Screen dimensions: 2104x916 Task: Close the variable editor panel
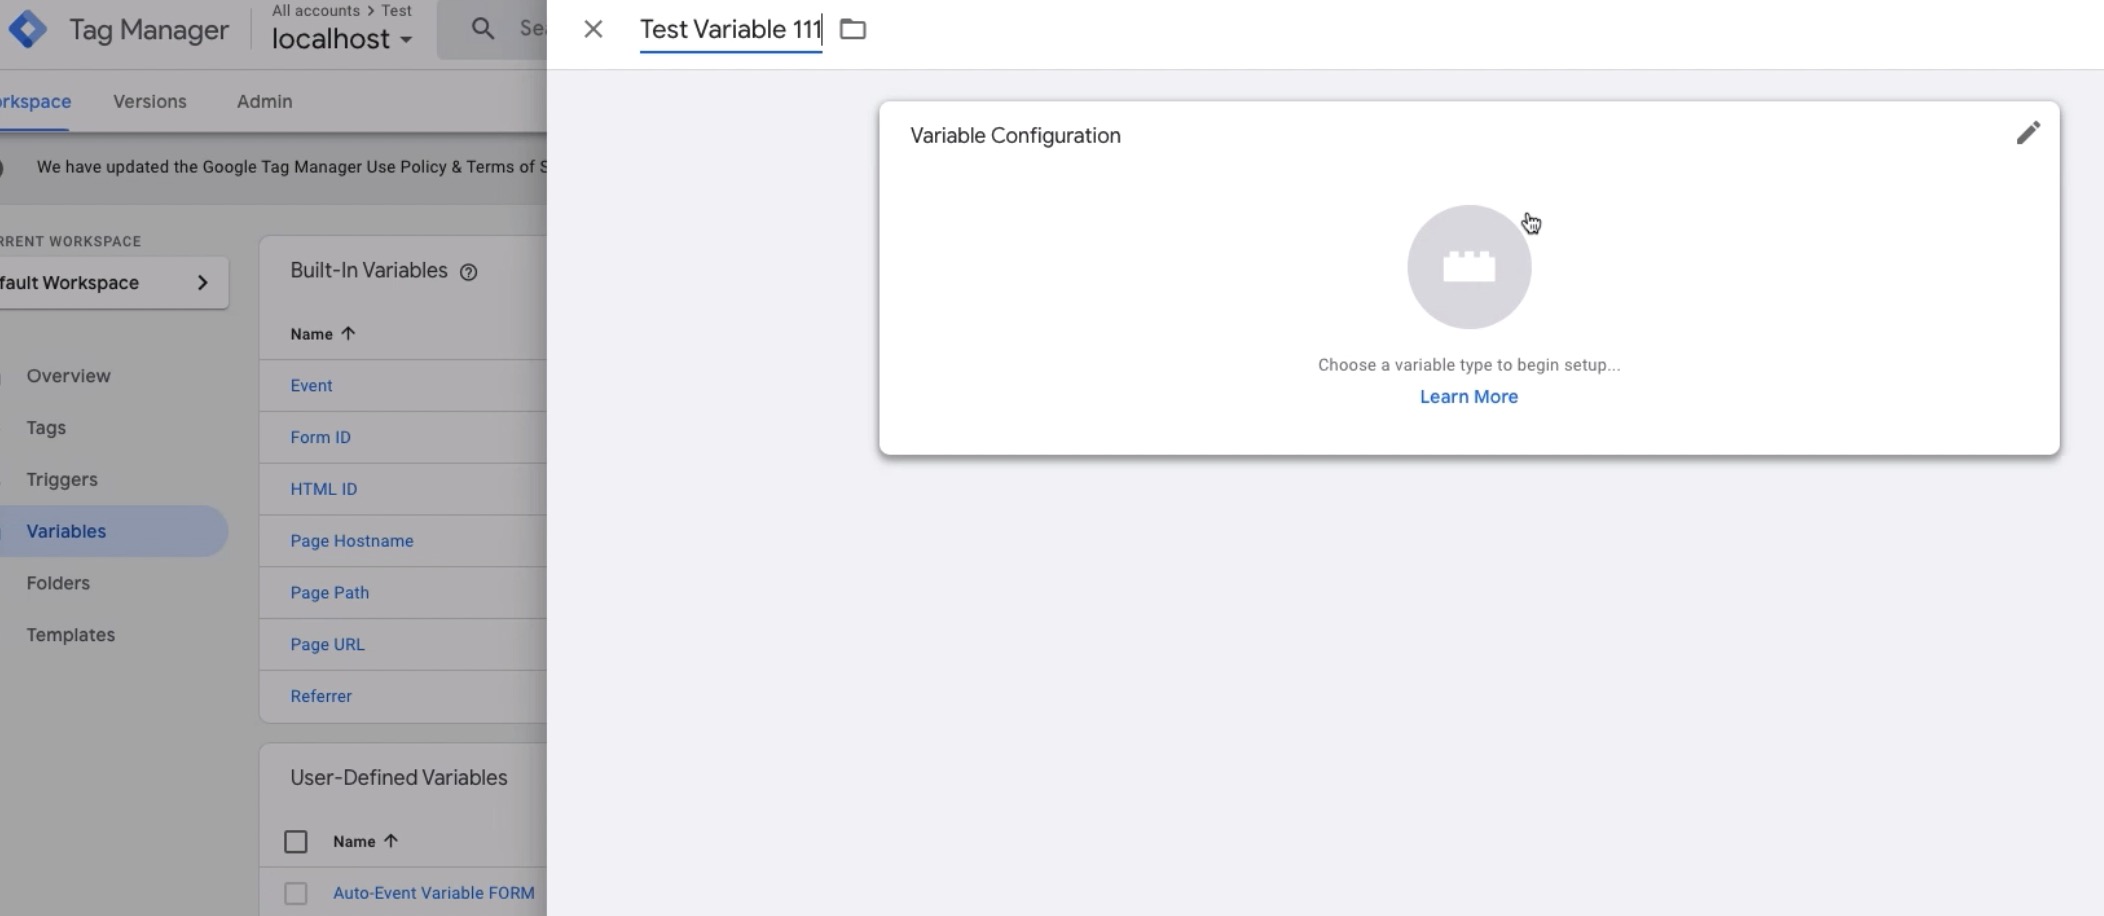(x=593, y=29)
